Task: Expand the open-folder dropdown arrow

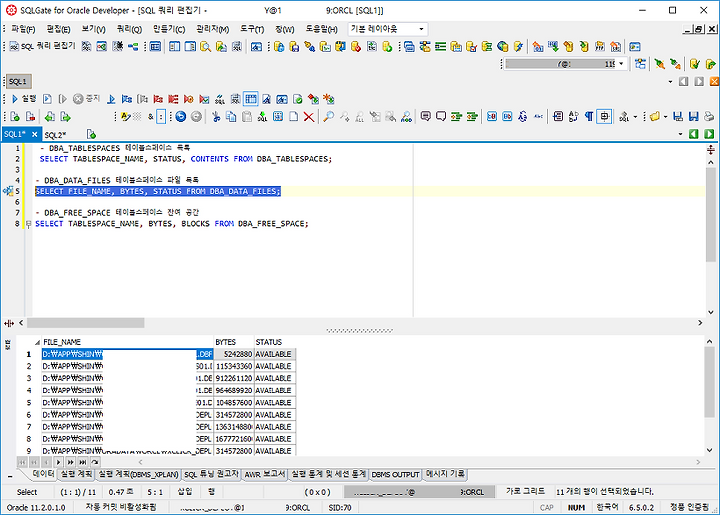Action: coord(665,117)
